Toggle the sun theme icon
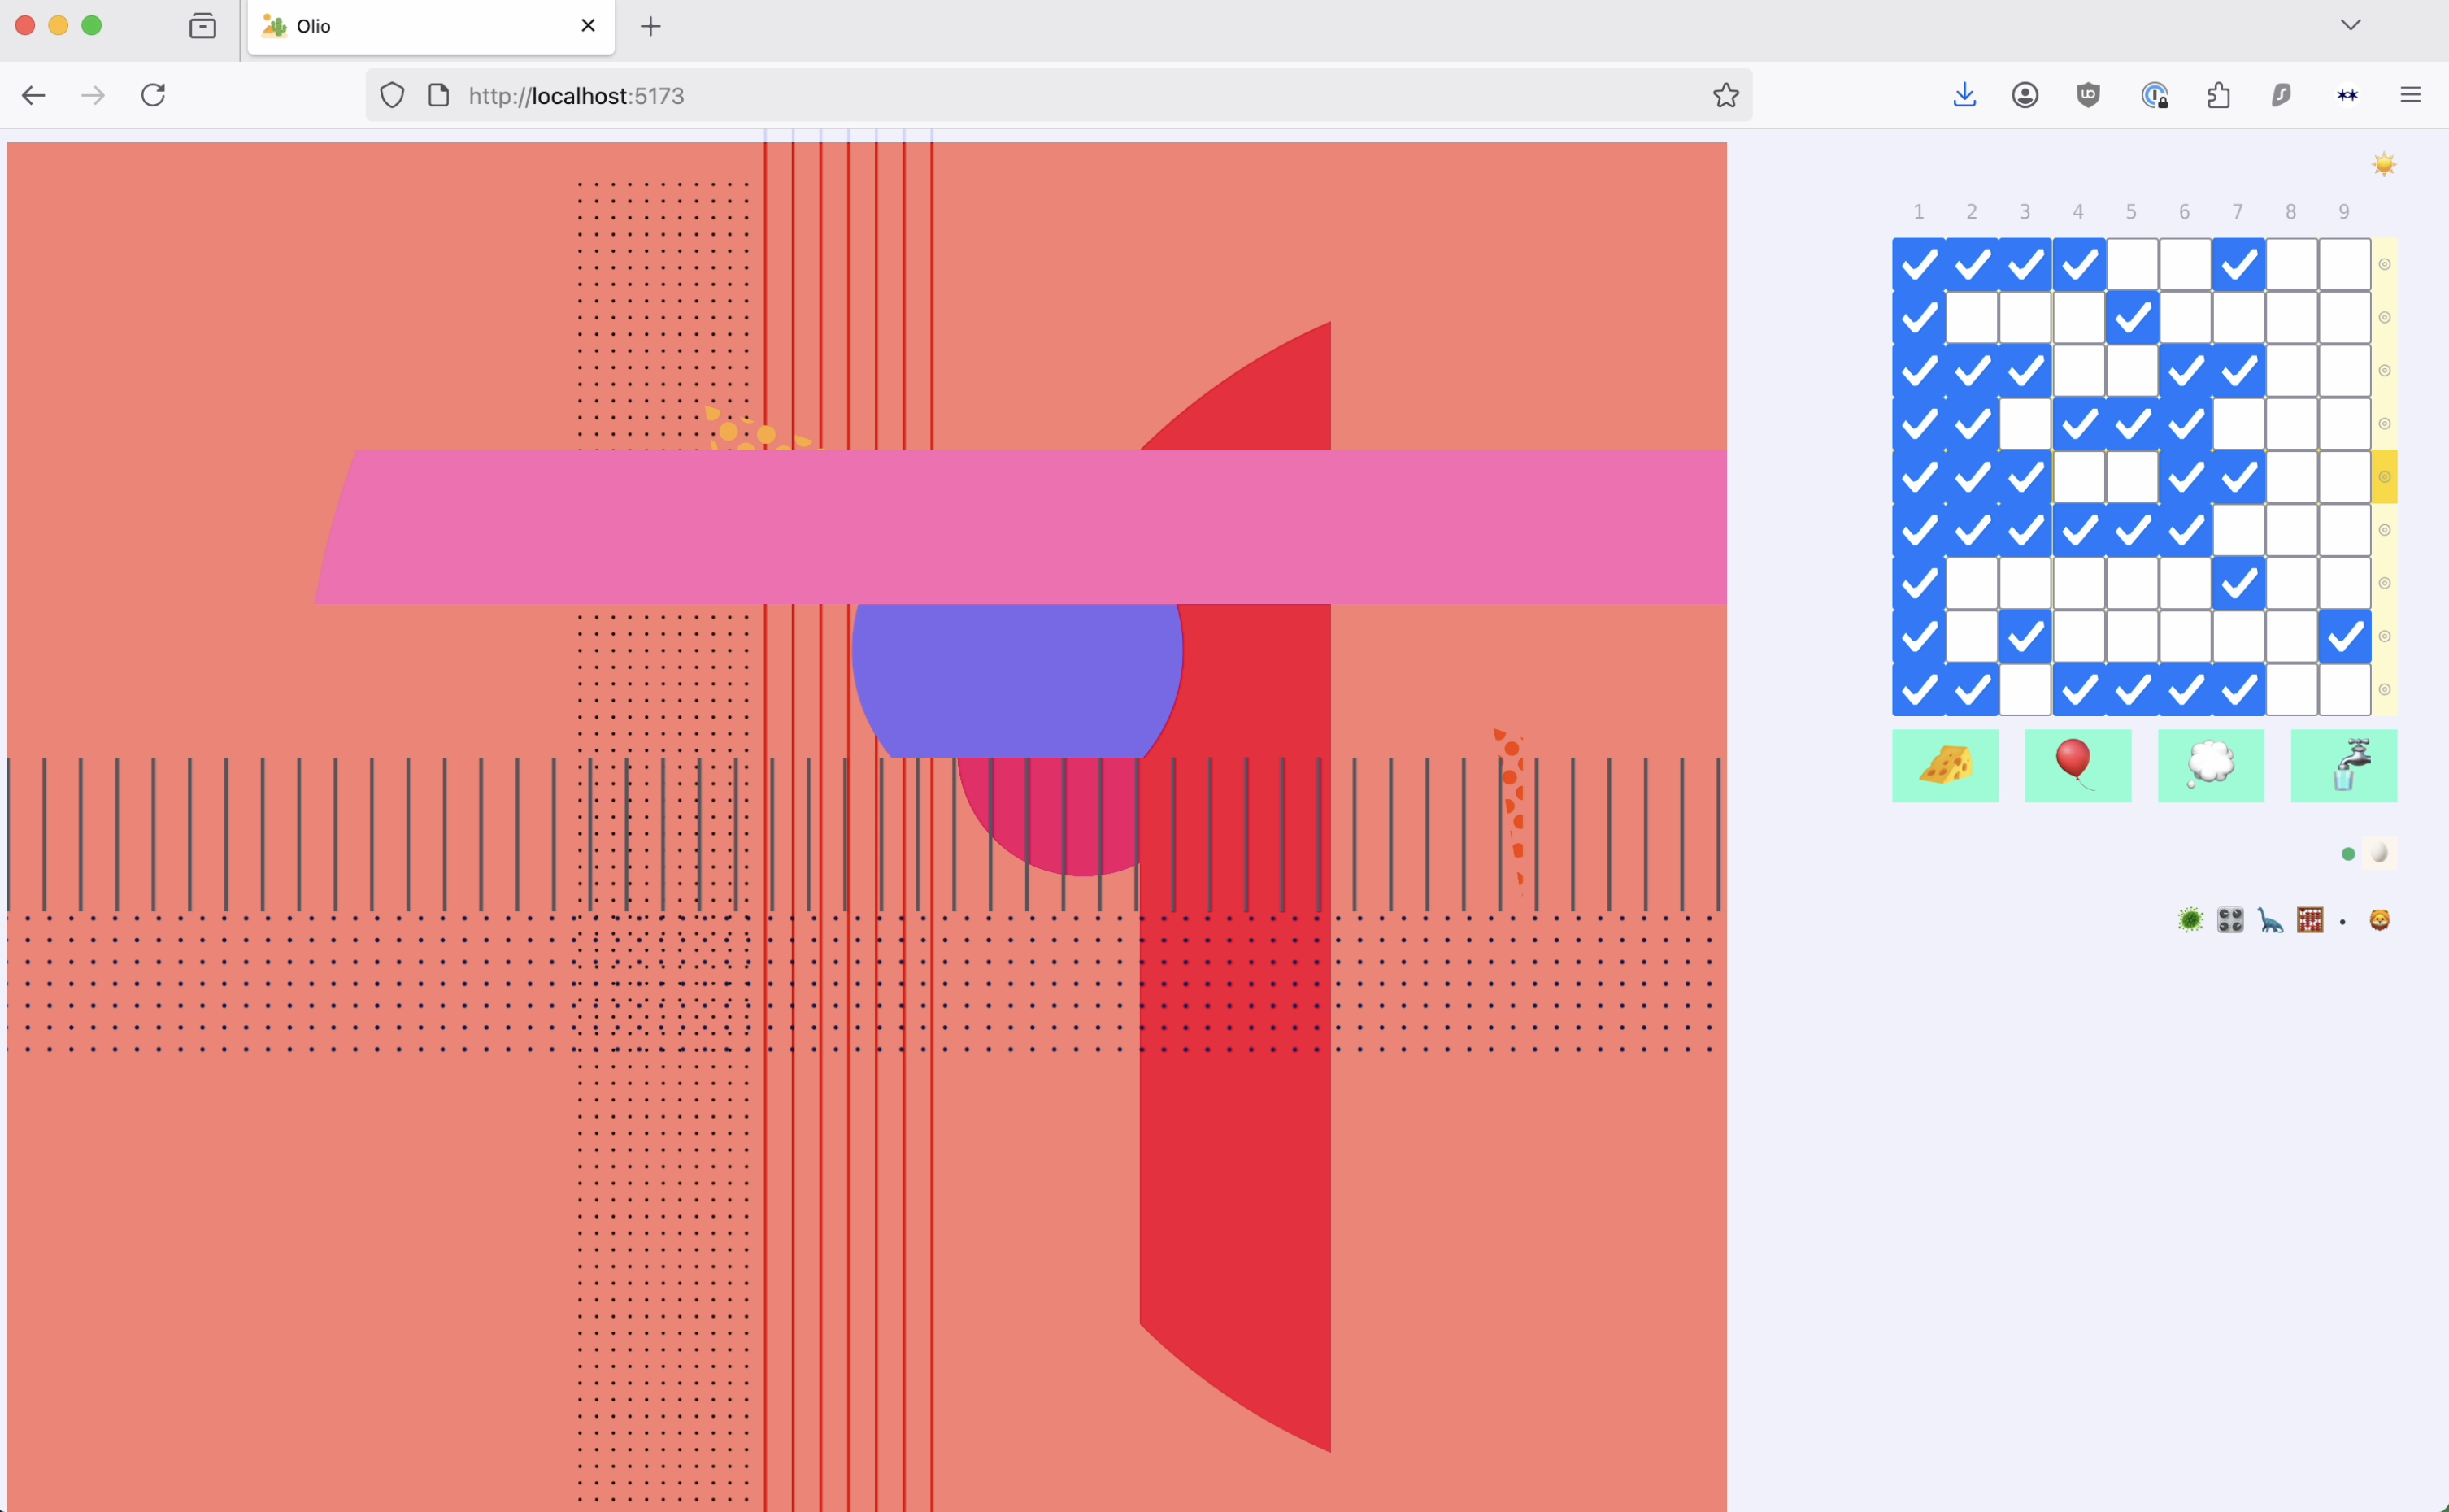Image resolution: width=2449 pixels, height=1512 pixels. tap(2384, 164)
